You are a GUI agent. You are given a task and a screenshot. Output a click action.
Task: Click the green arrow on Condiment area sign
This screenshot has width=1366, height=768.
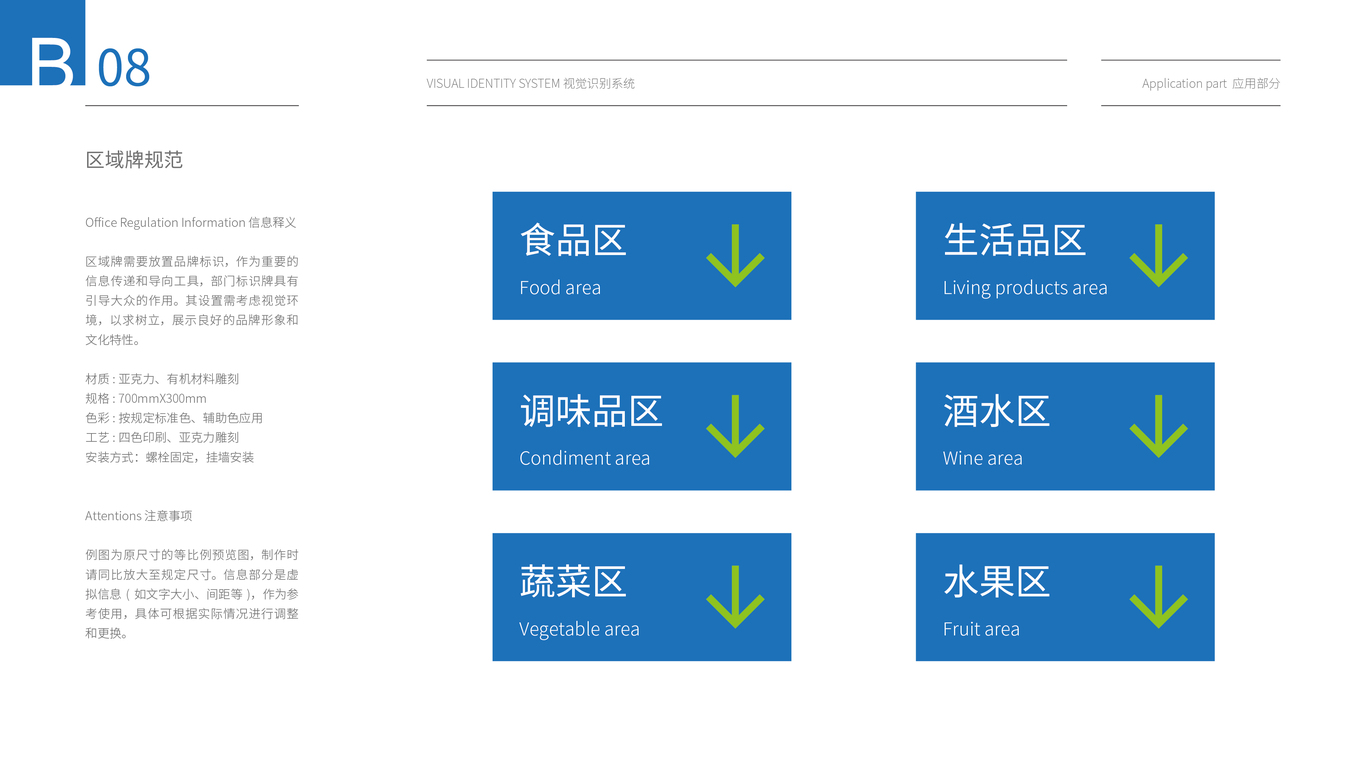tap(735, 427)
